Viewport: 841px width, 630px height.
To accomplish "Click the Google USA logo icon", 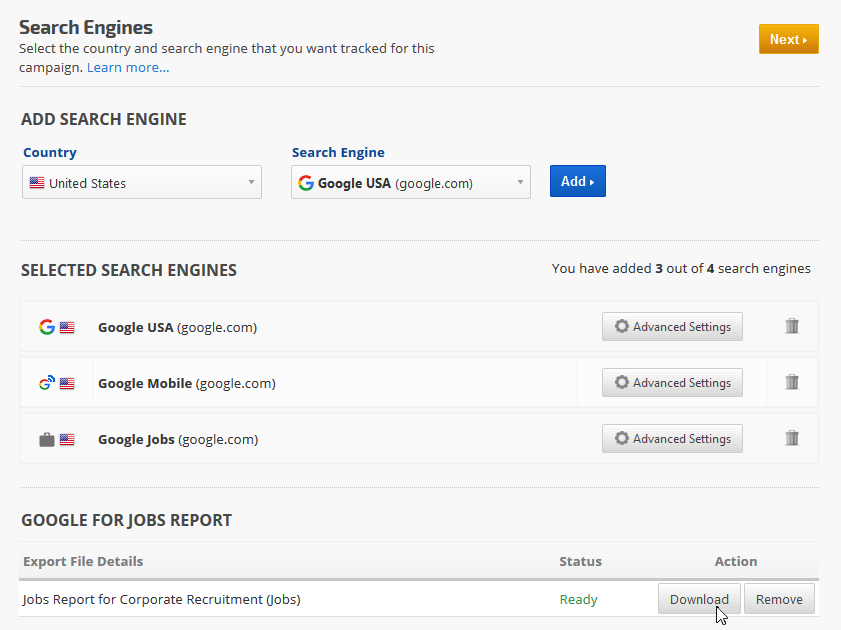I will (46, 327).
